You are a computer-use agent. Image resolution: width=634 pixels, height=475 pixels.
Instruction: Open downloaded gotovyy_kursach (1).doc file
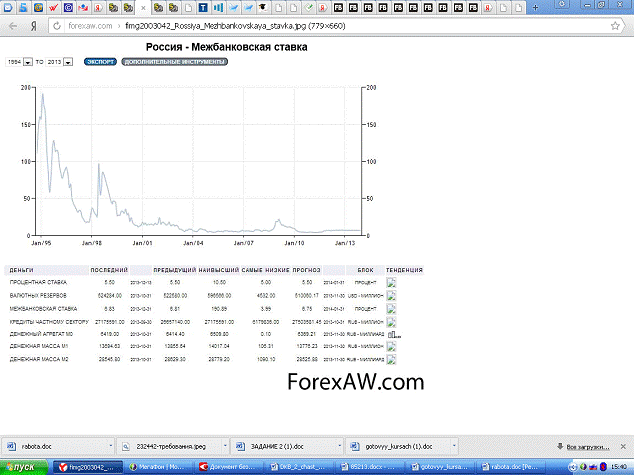tap(399, 447)
